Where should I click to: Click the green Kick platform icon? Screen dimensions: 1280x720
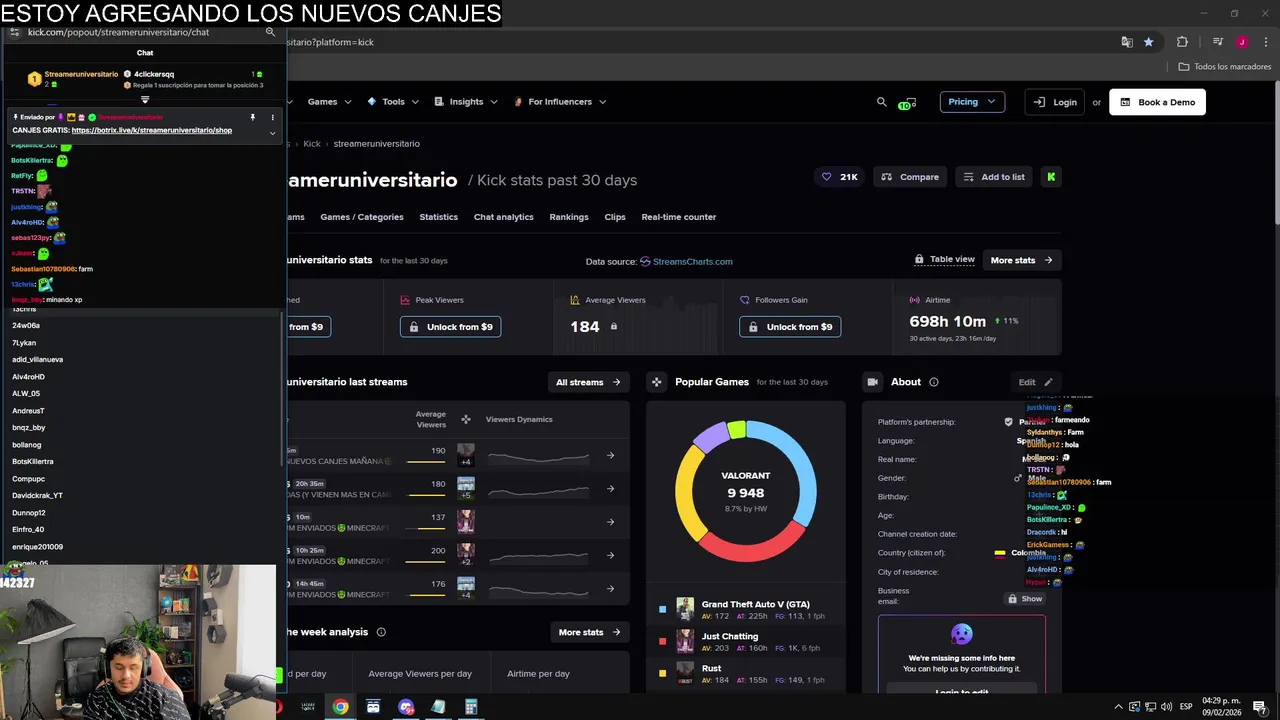coord(1051,177)
